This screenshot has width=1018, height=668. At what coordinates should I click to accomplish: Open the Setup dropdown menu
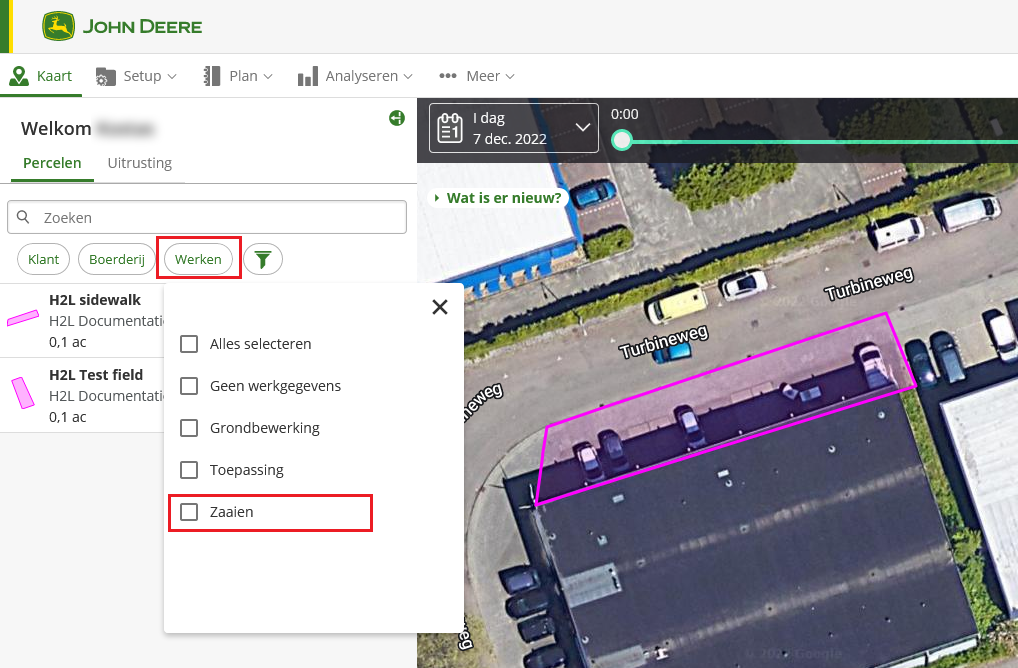click(137, 76)
